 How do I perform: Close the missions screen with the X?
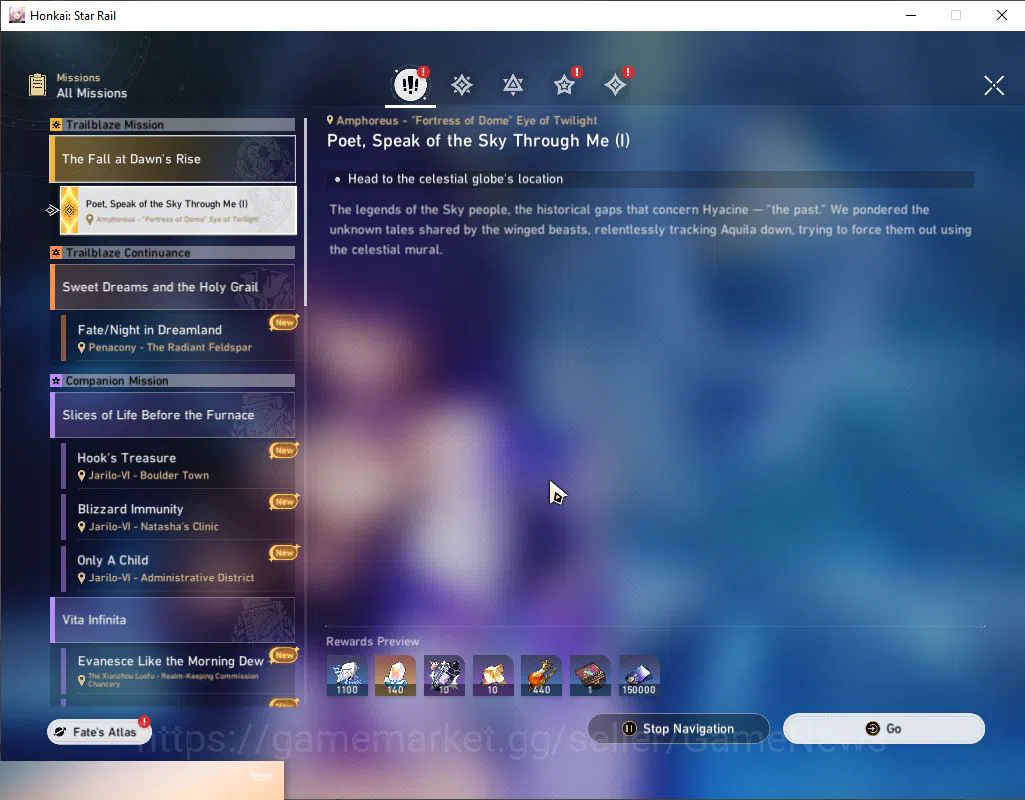coord(994,85)
